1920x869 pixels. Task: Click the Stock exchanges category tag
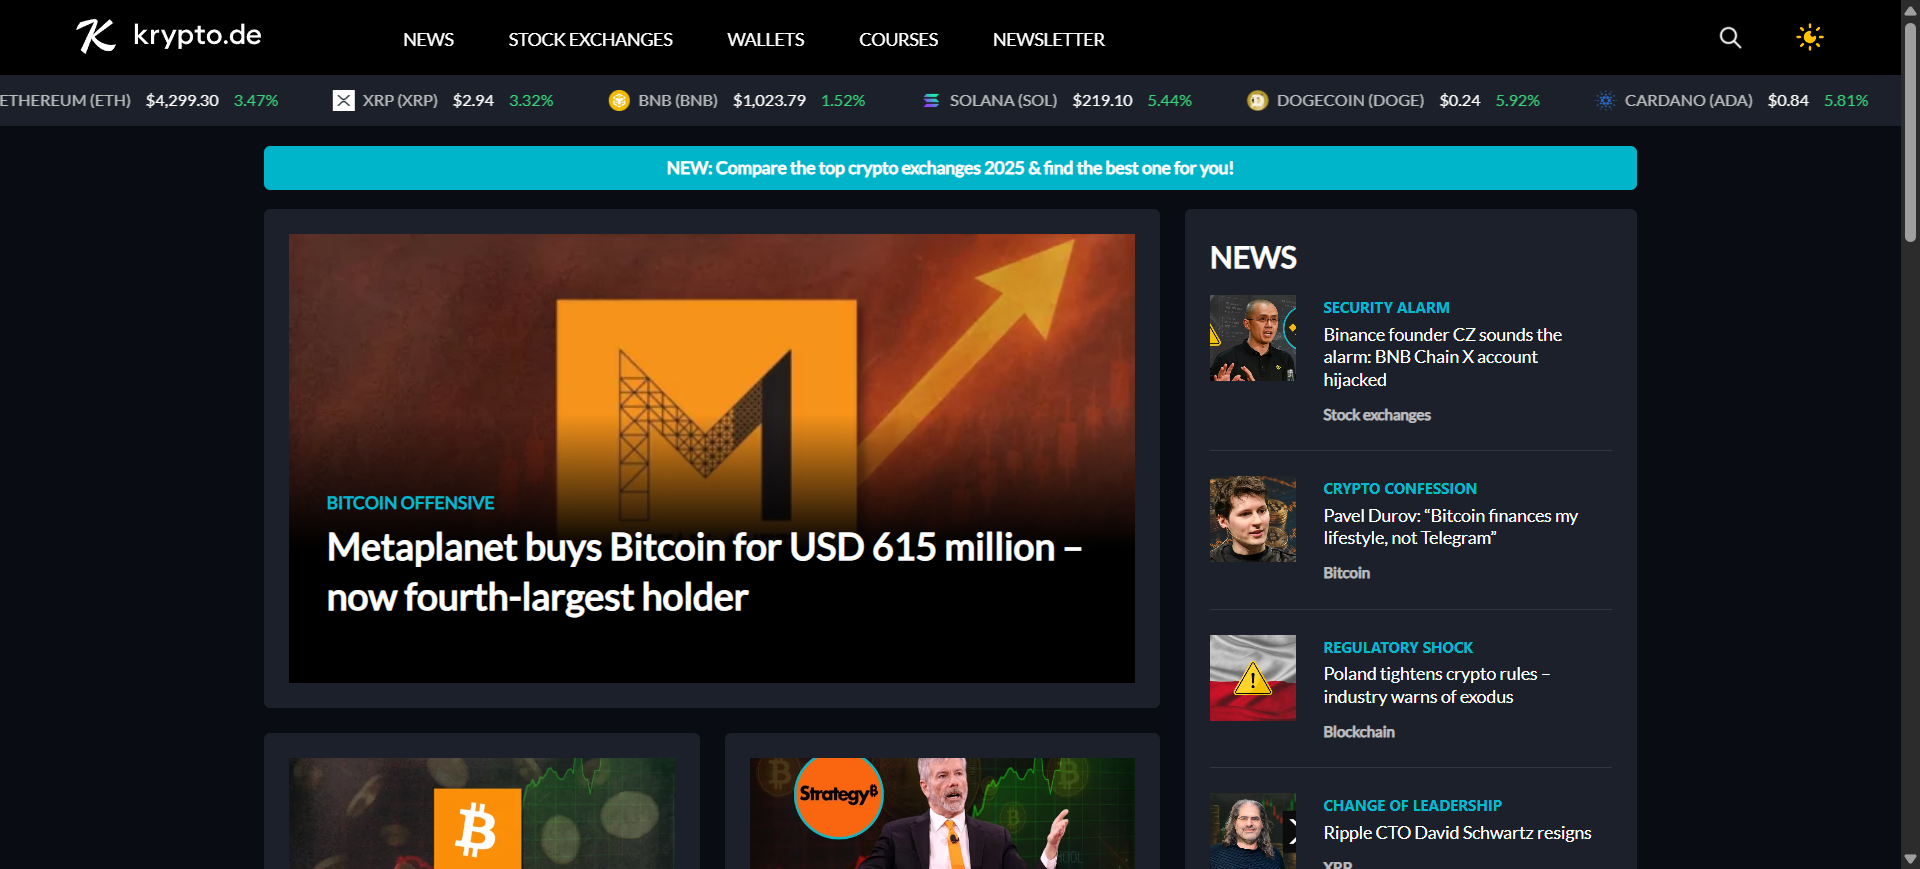pos(1376,415)
